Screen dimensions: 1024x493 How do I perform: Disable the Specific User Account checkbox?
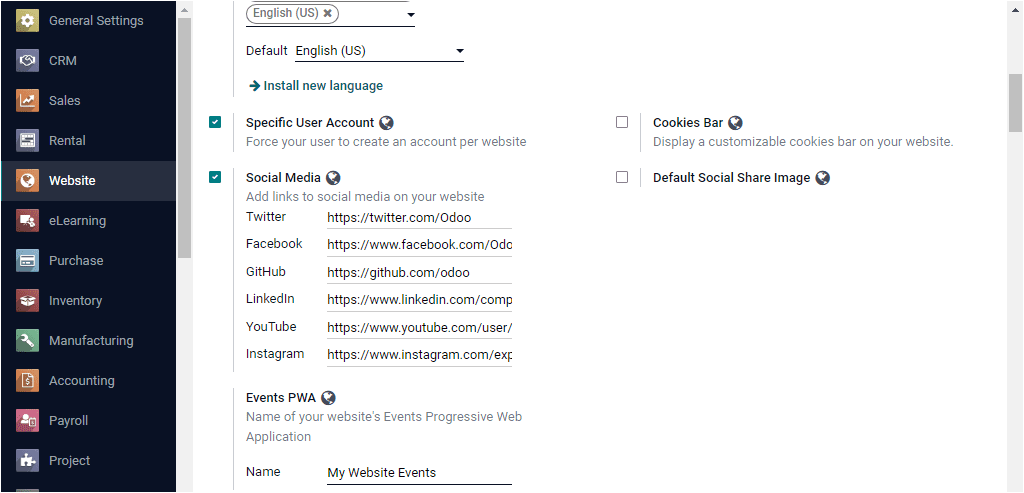(215, 122)
